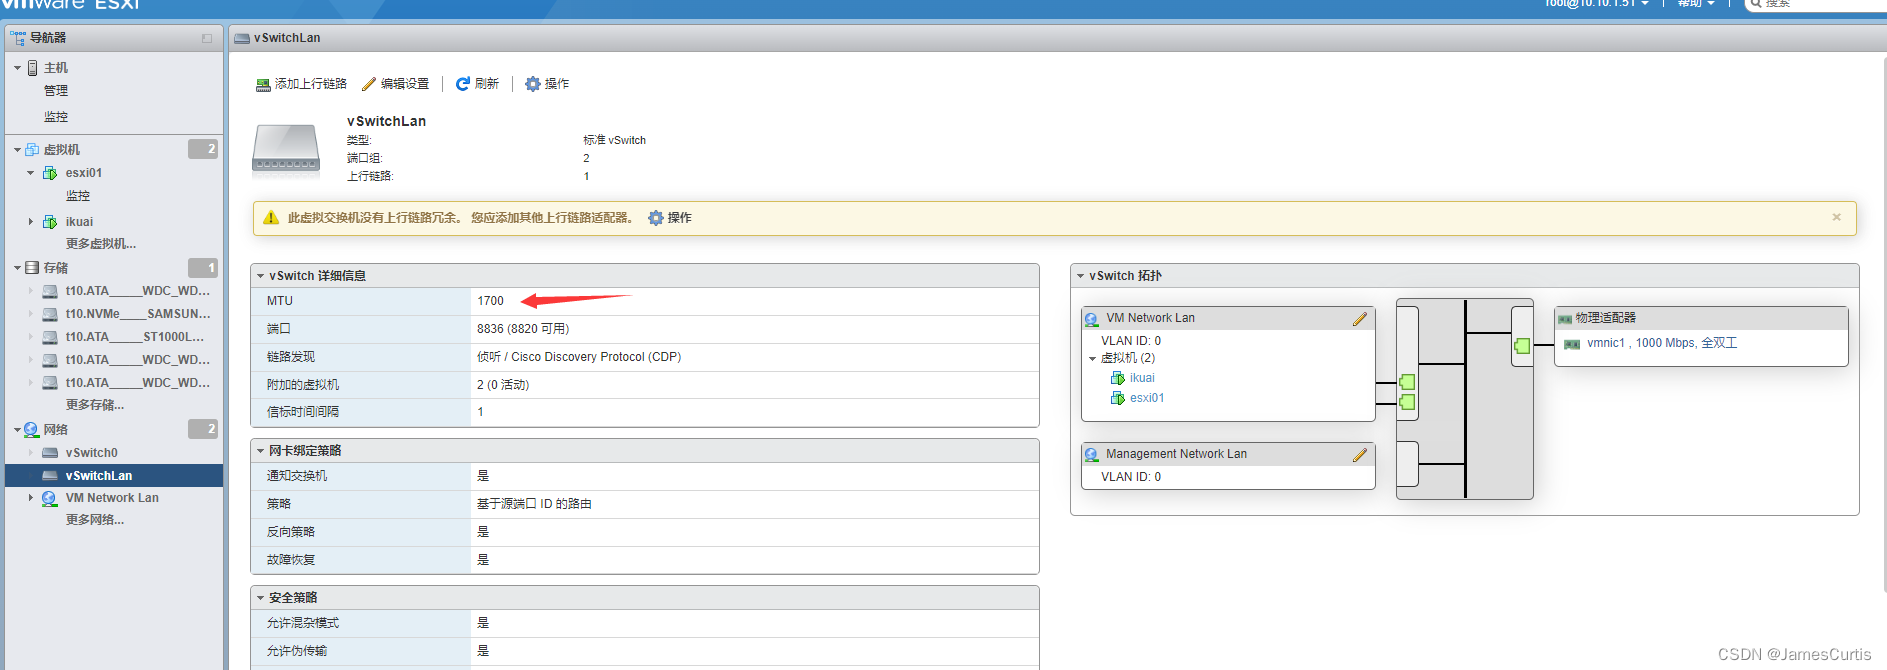1887x670 pixels.
Task: Select t10.NVMe SAMSUN datastore
Action: (x=138, y=314)
